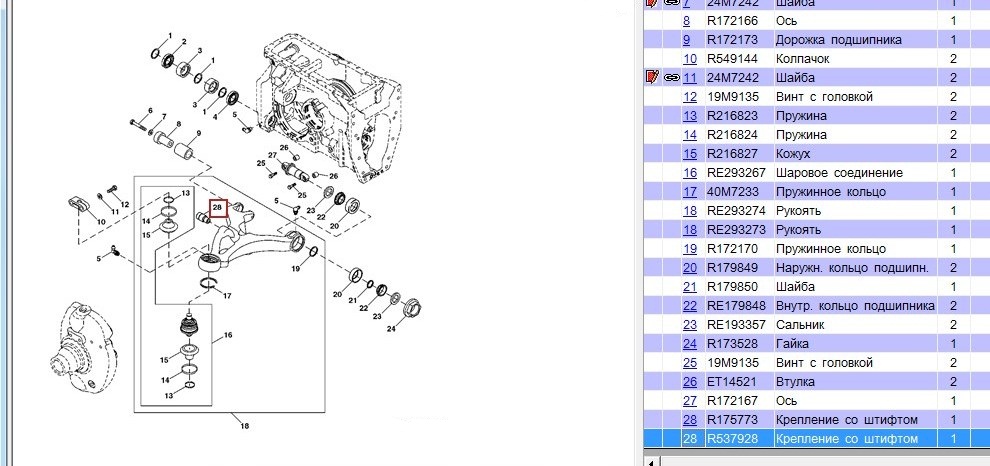Click callout number 16 in the diagram

point(226,335)
